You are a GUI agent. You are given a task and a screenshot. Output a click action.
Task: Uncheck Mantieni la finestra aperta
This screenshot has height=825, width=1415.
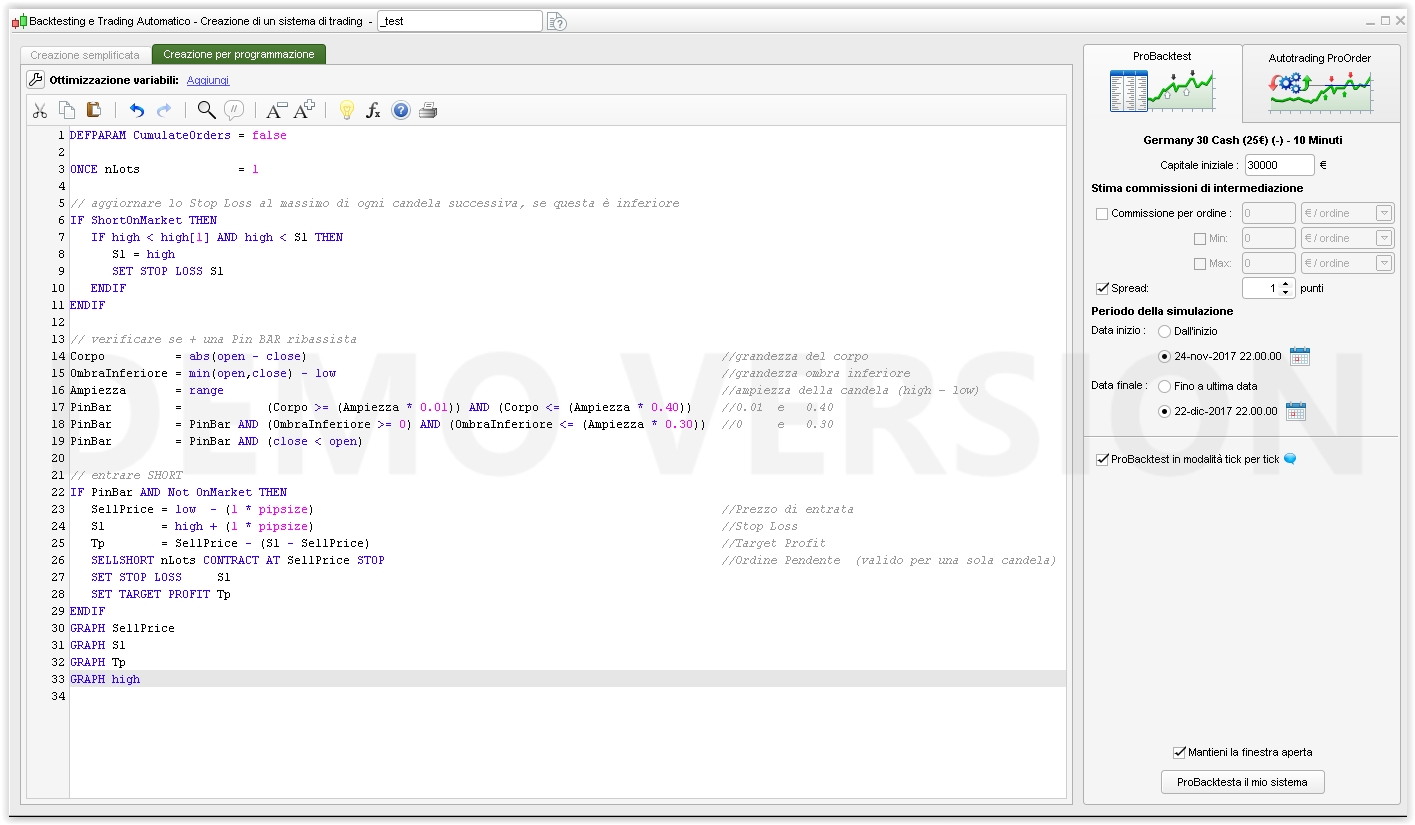coord(1179,752)
